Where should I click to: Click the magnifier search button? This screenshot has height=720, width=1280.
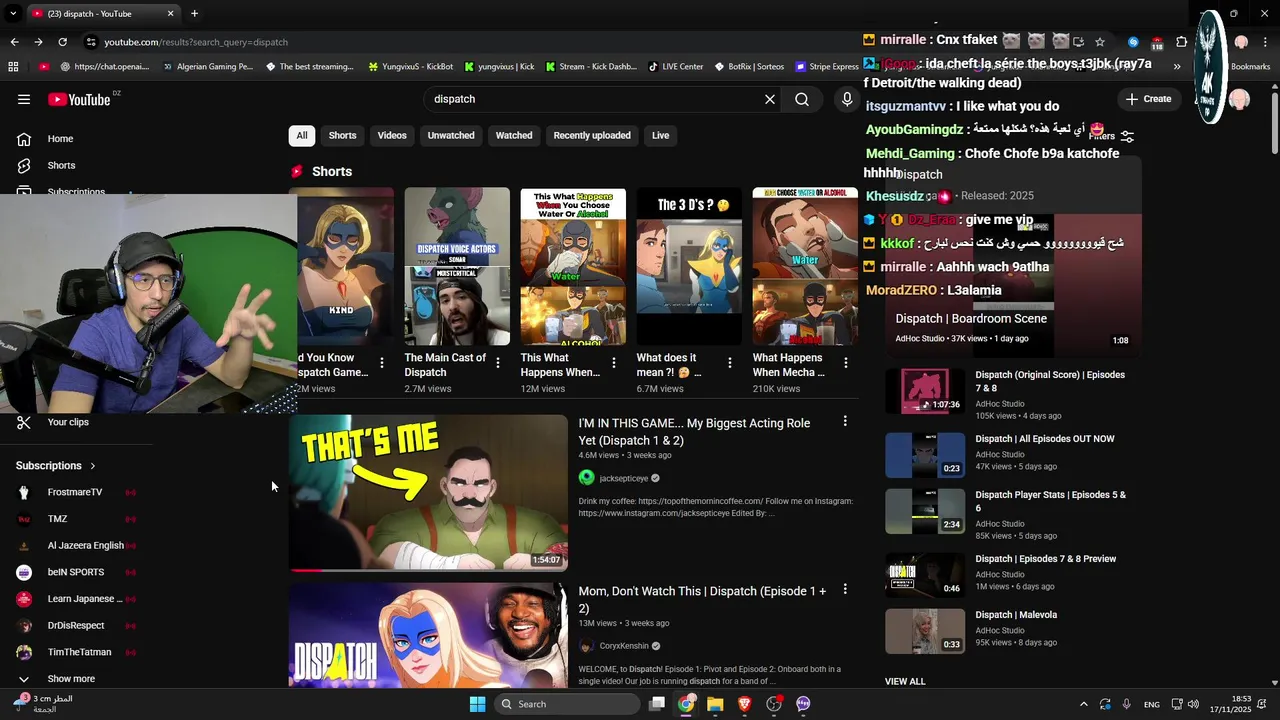tap(802, 99)
